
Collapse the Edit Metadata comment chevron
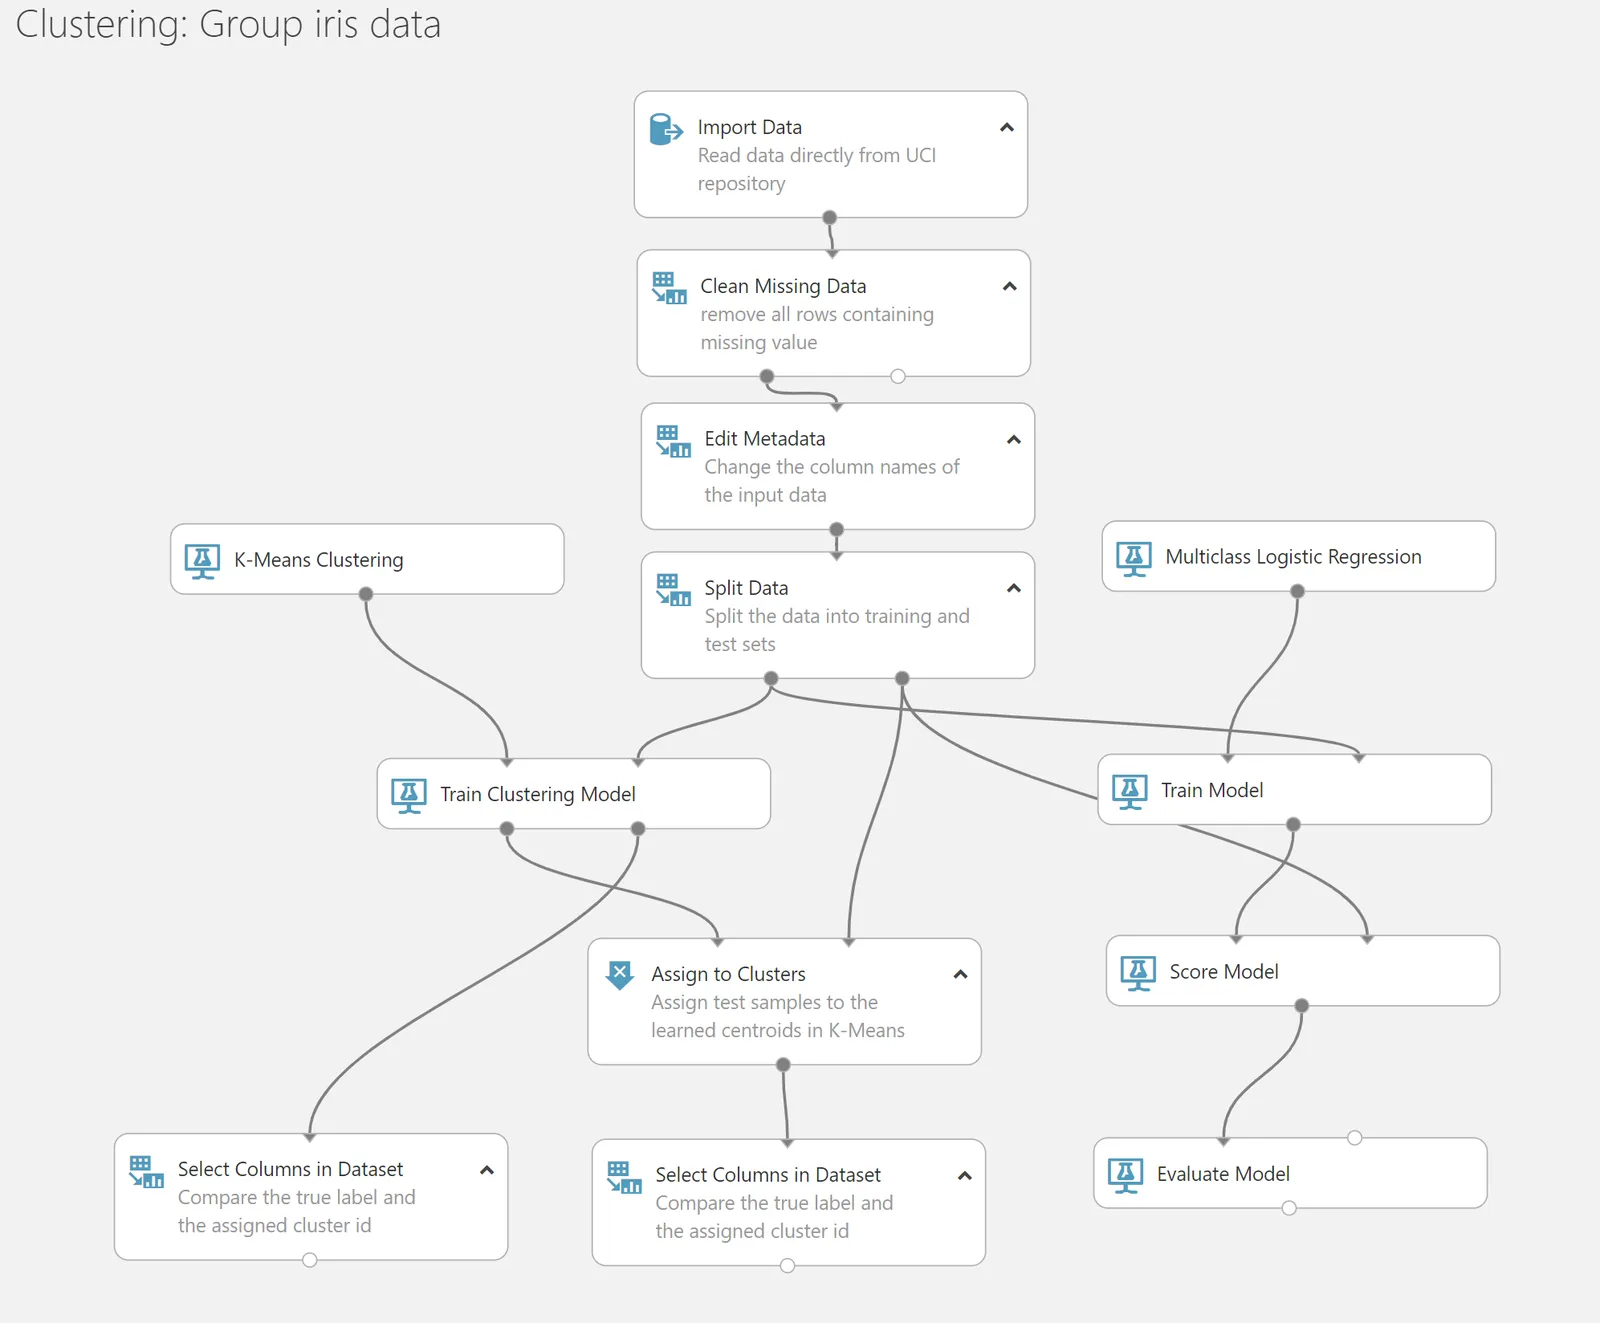point(1014,440)
